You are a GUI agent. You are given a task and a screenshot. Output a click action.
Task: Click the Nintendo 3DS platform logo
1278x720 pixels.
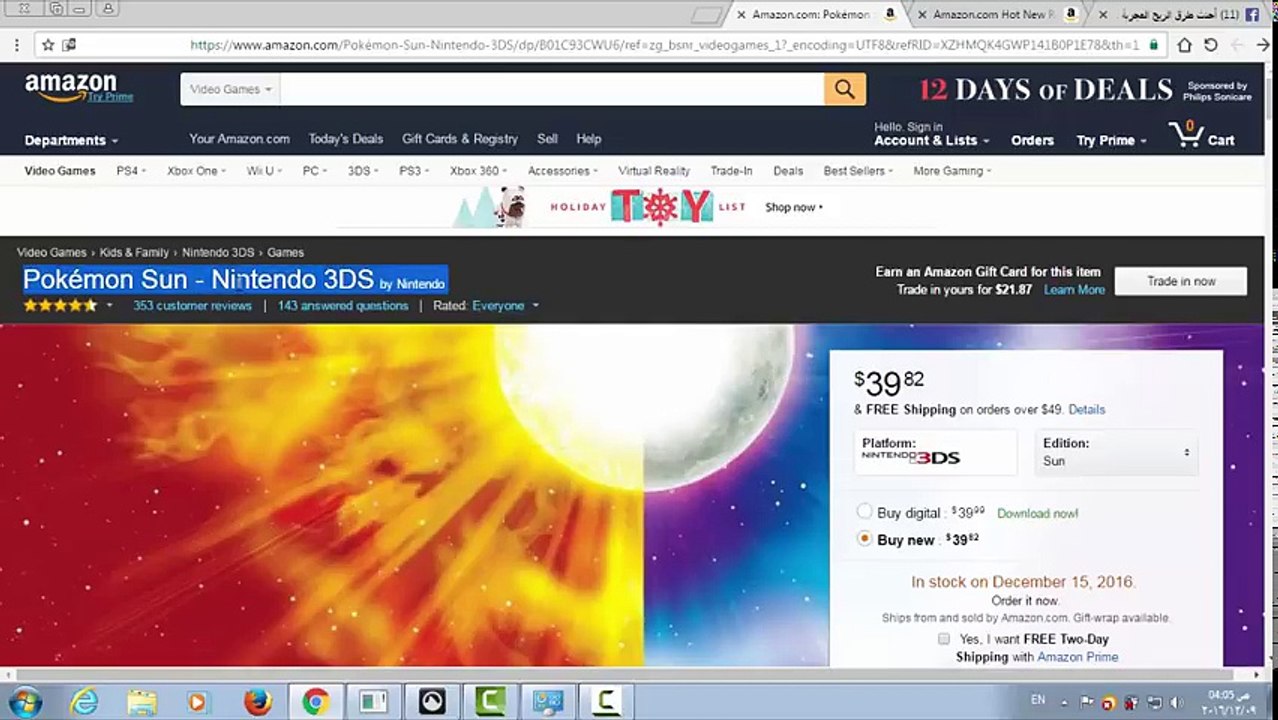pos(911,457)
